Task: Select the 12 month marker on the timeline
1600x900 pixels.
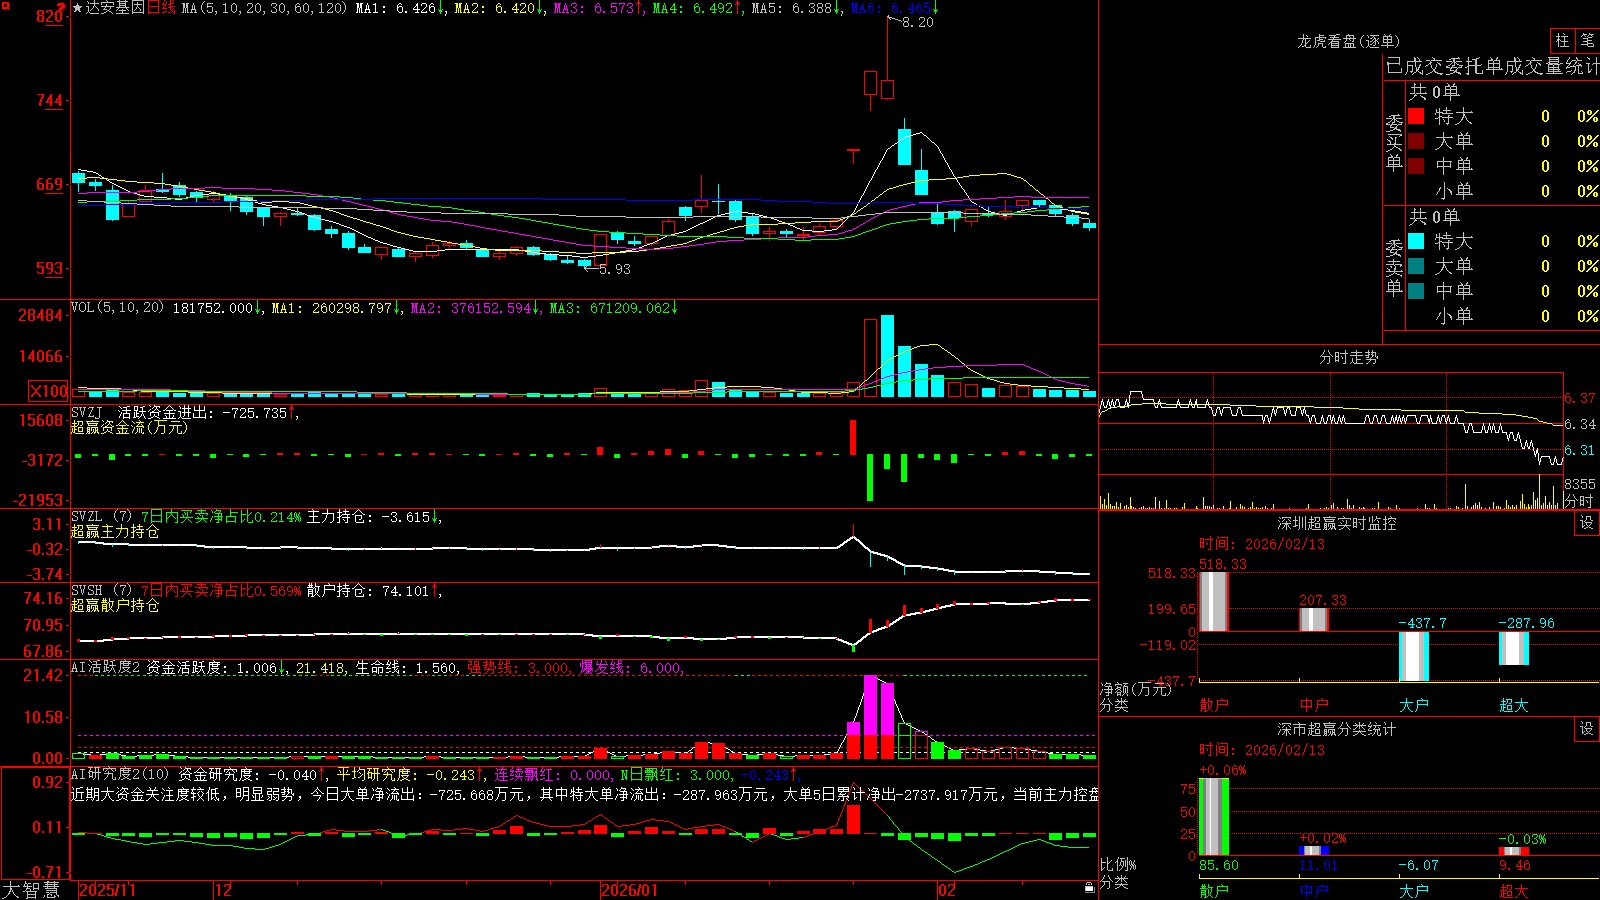Action: 223,890
